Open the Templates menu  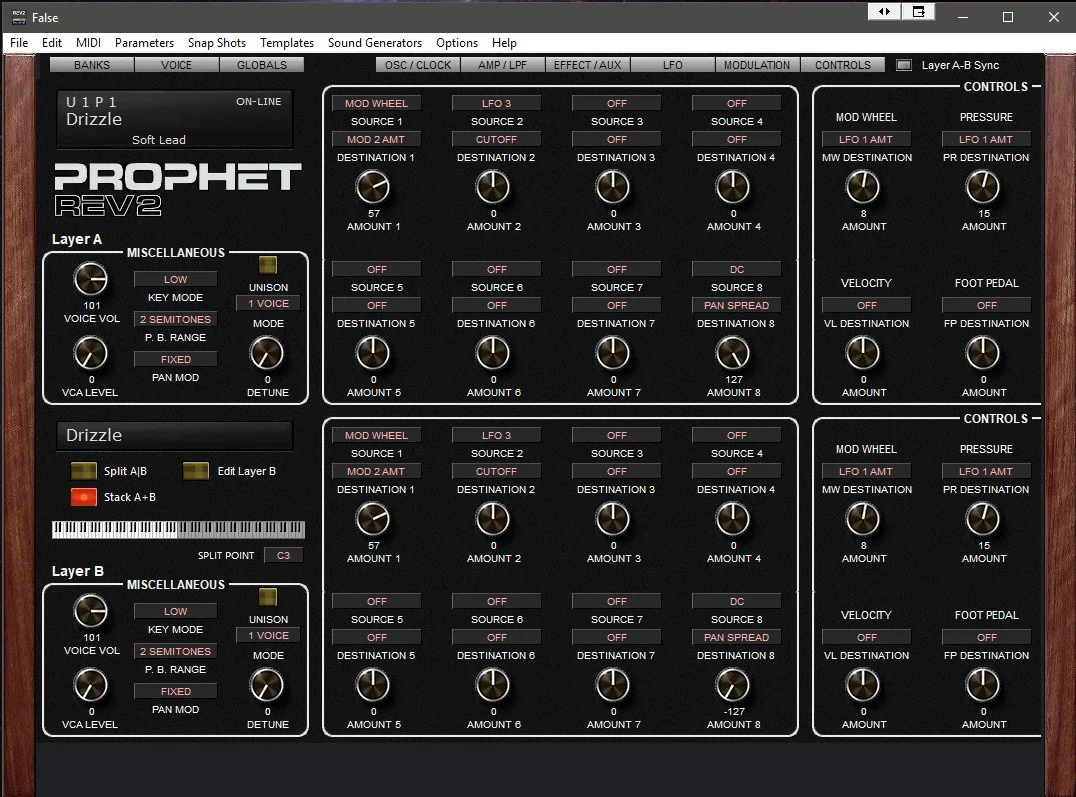pos(287,43)
